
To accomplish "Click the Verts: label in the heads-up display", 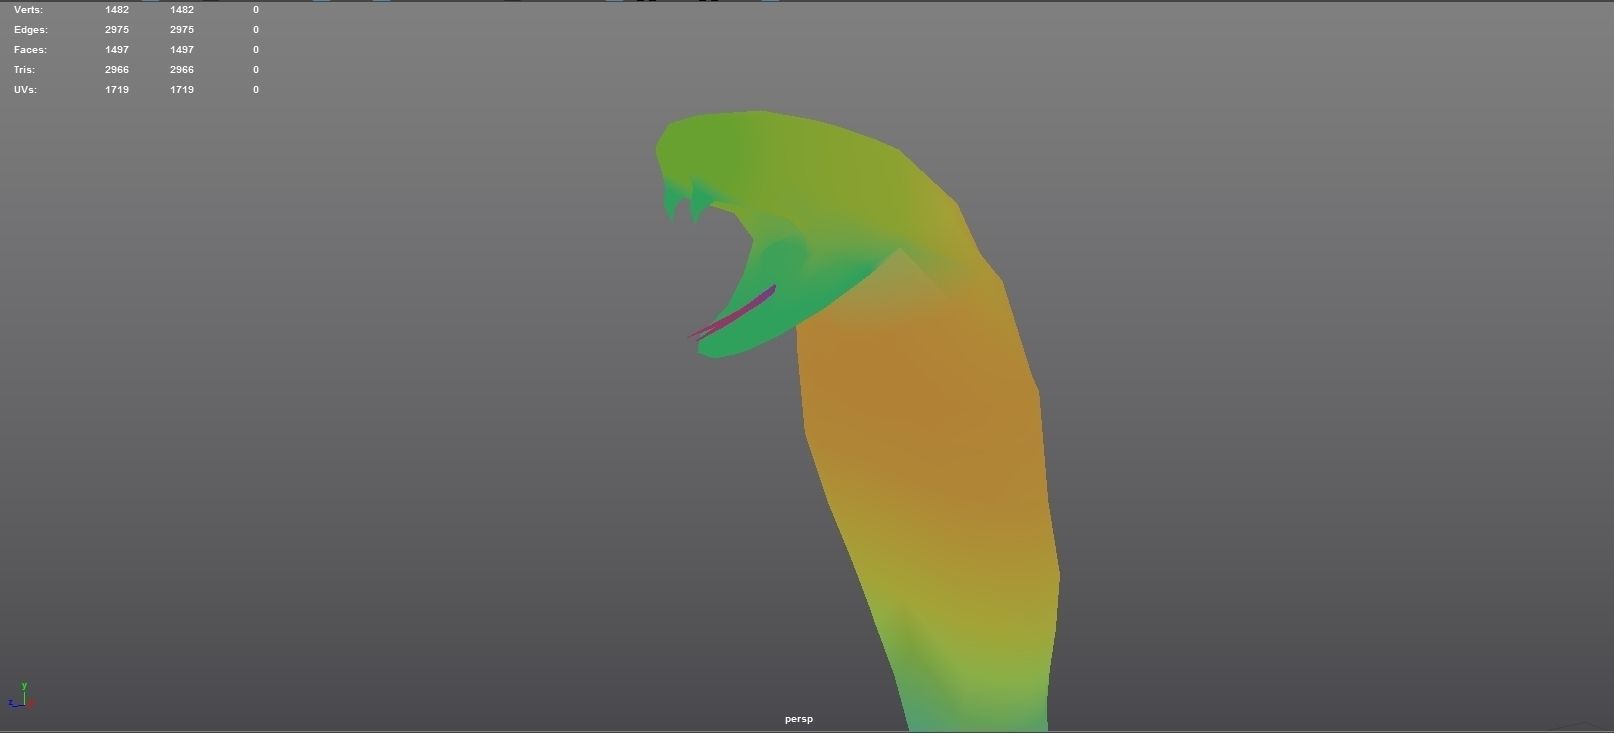I will 28,9.
